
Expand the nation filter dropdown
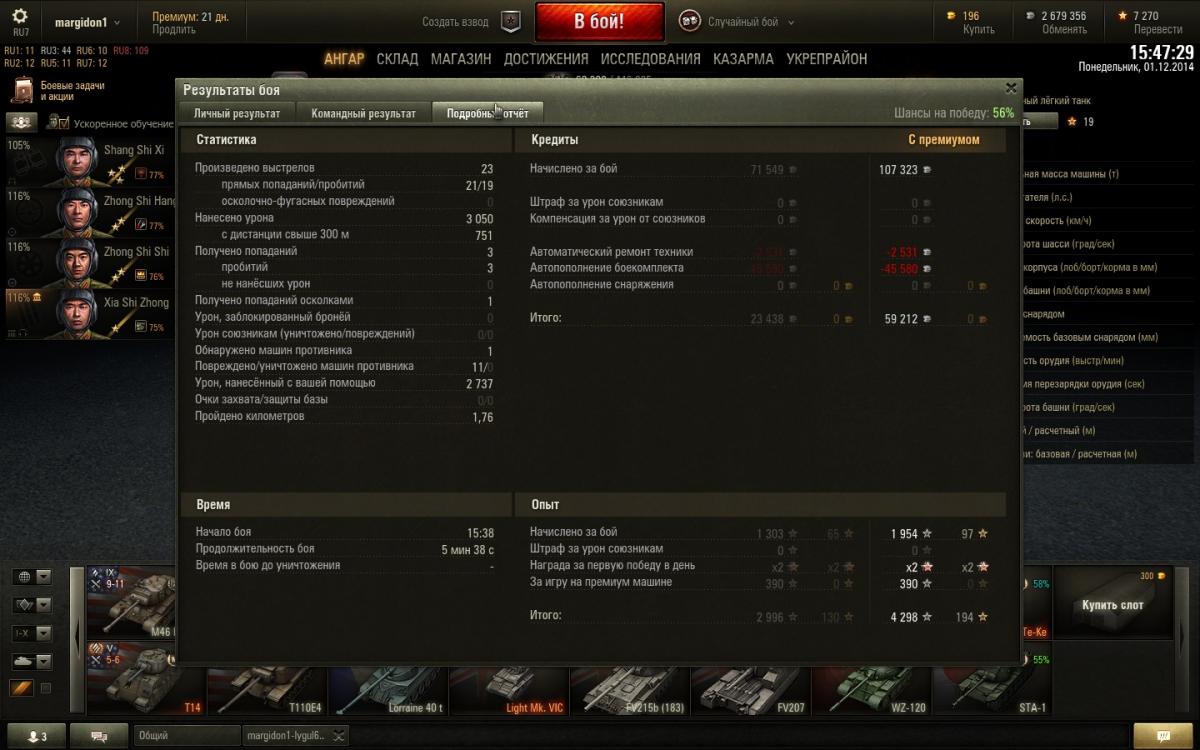point(31,577)
